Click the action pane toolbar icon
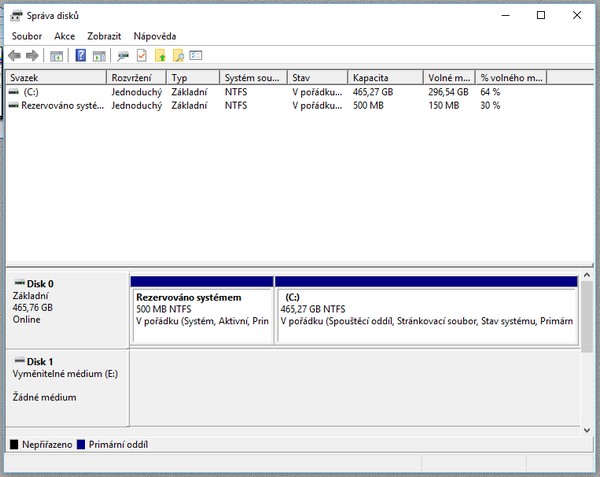The image size is (600, 477). click(x=99, y=56)
